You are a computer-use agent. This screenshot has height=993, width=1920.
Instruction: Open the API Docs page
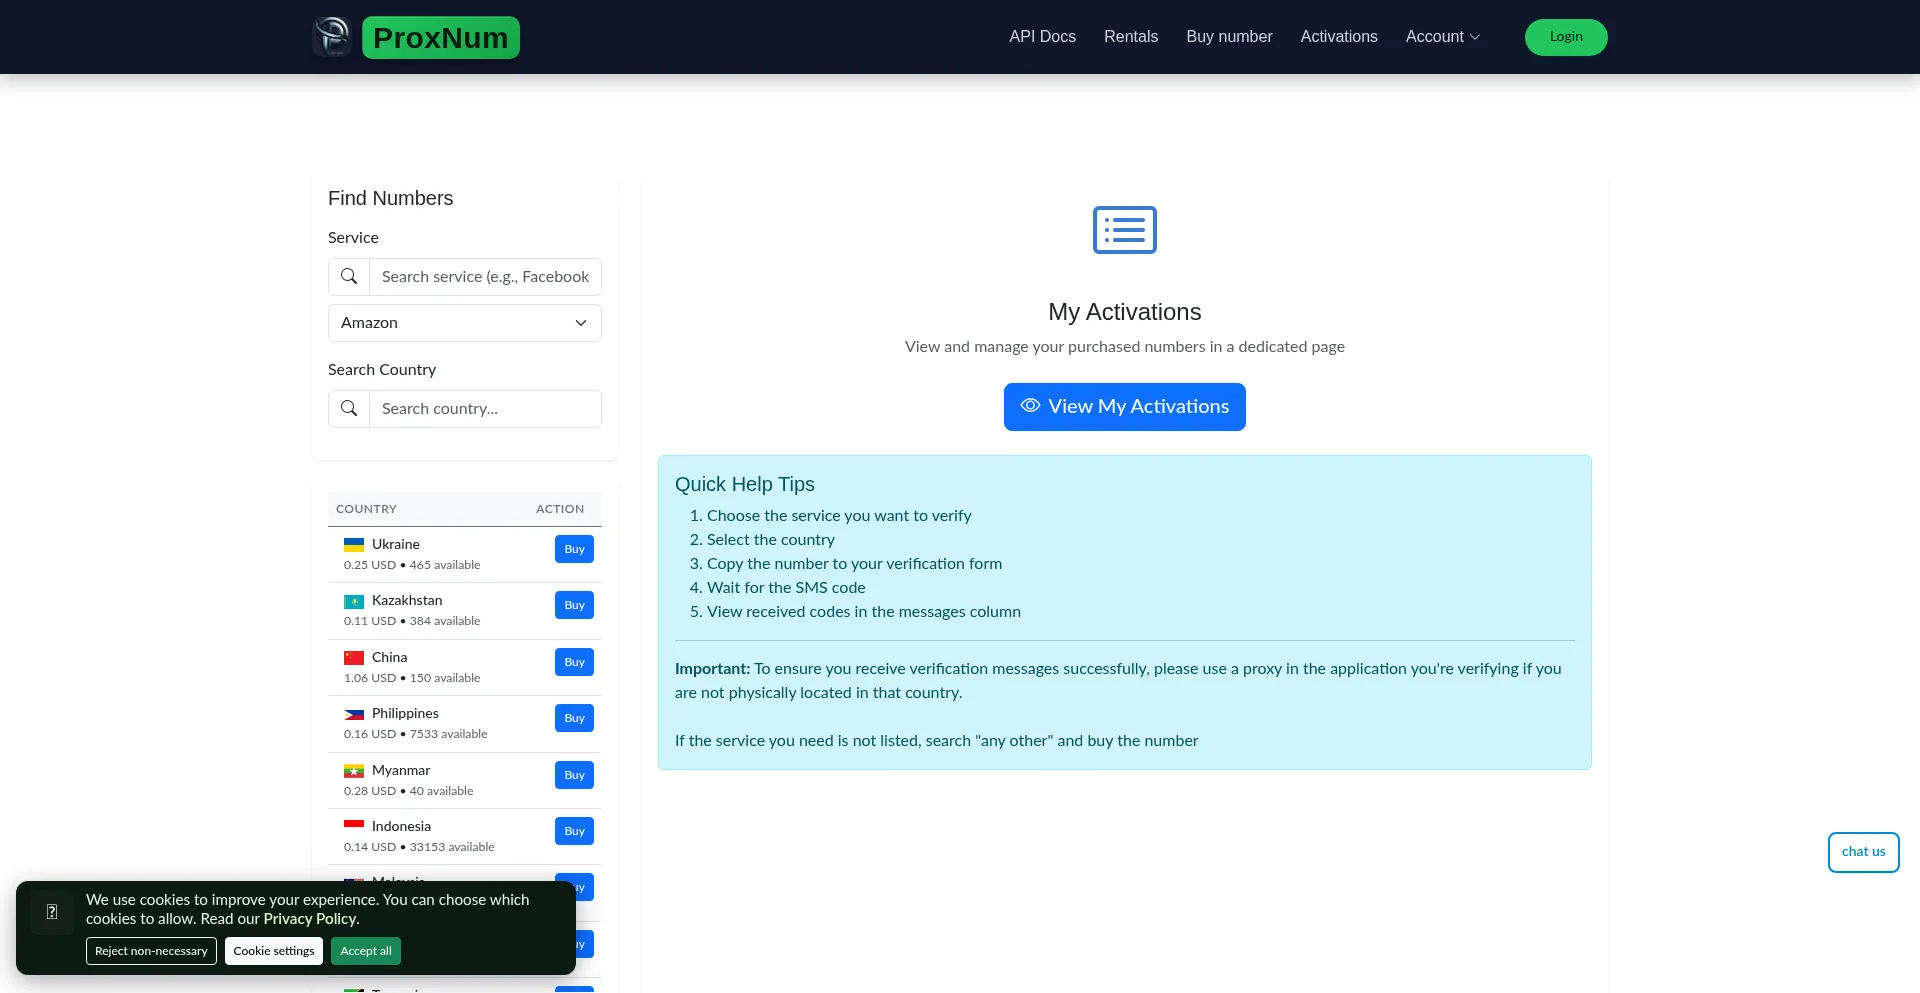(x=1042, y=37)
